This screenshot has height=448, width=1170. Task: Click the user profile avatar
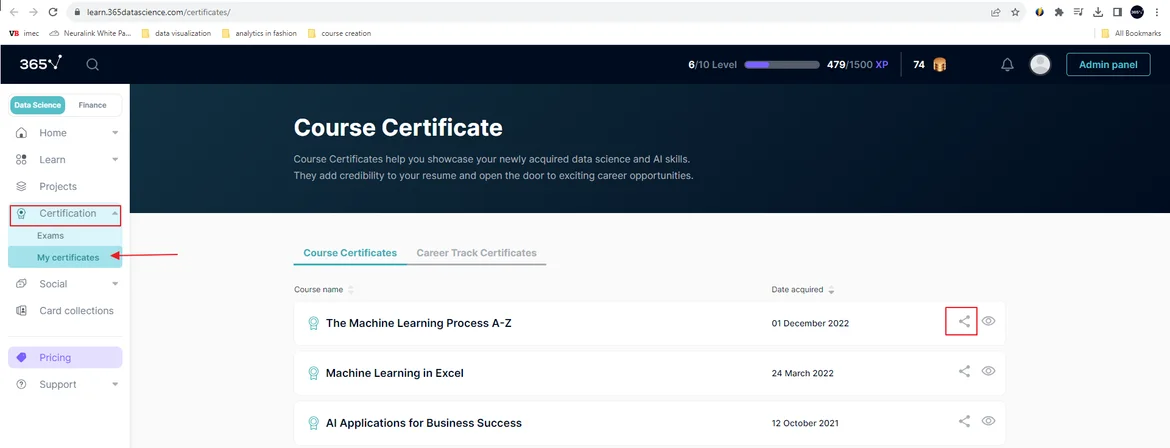1040,64
